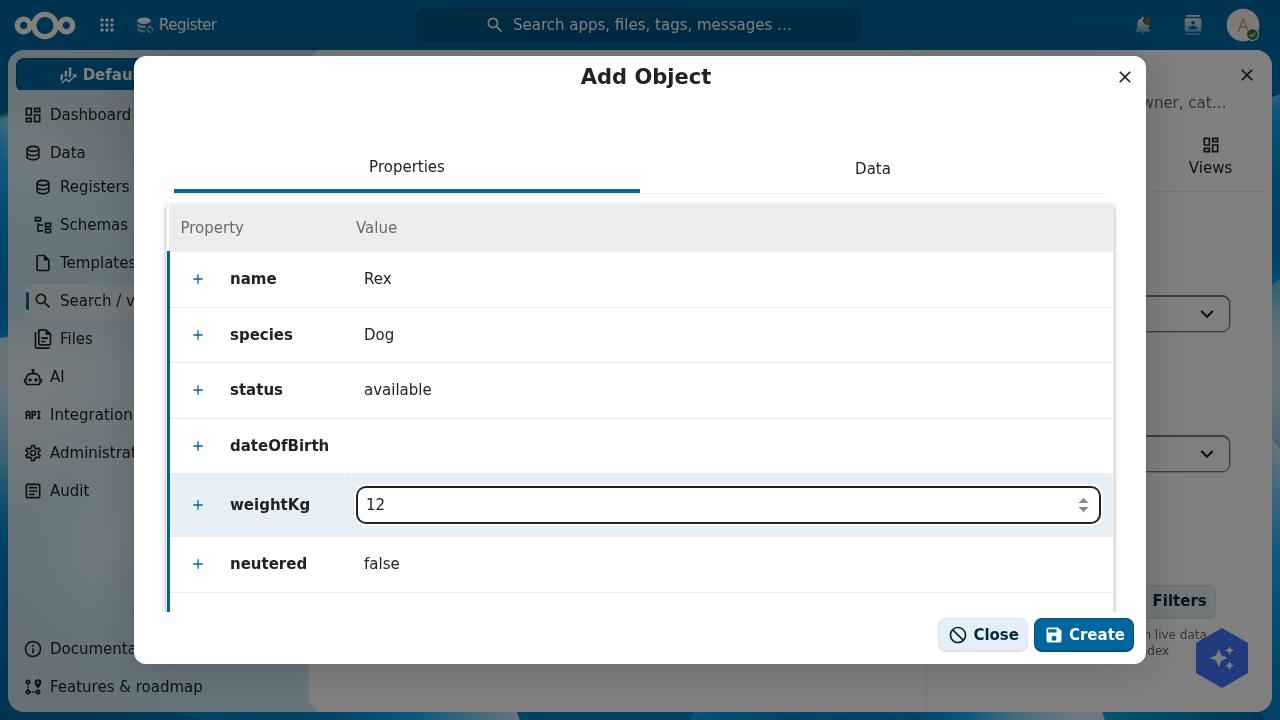Open the Documentation link

[x=92, y=649]
